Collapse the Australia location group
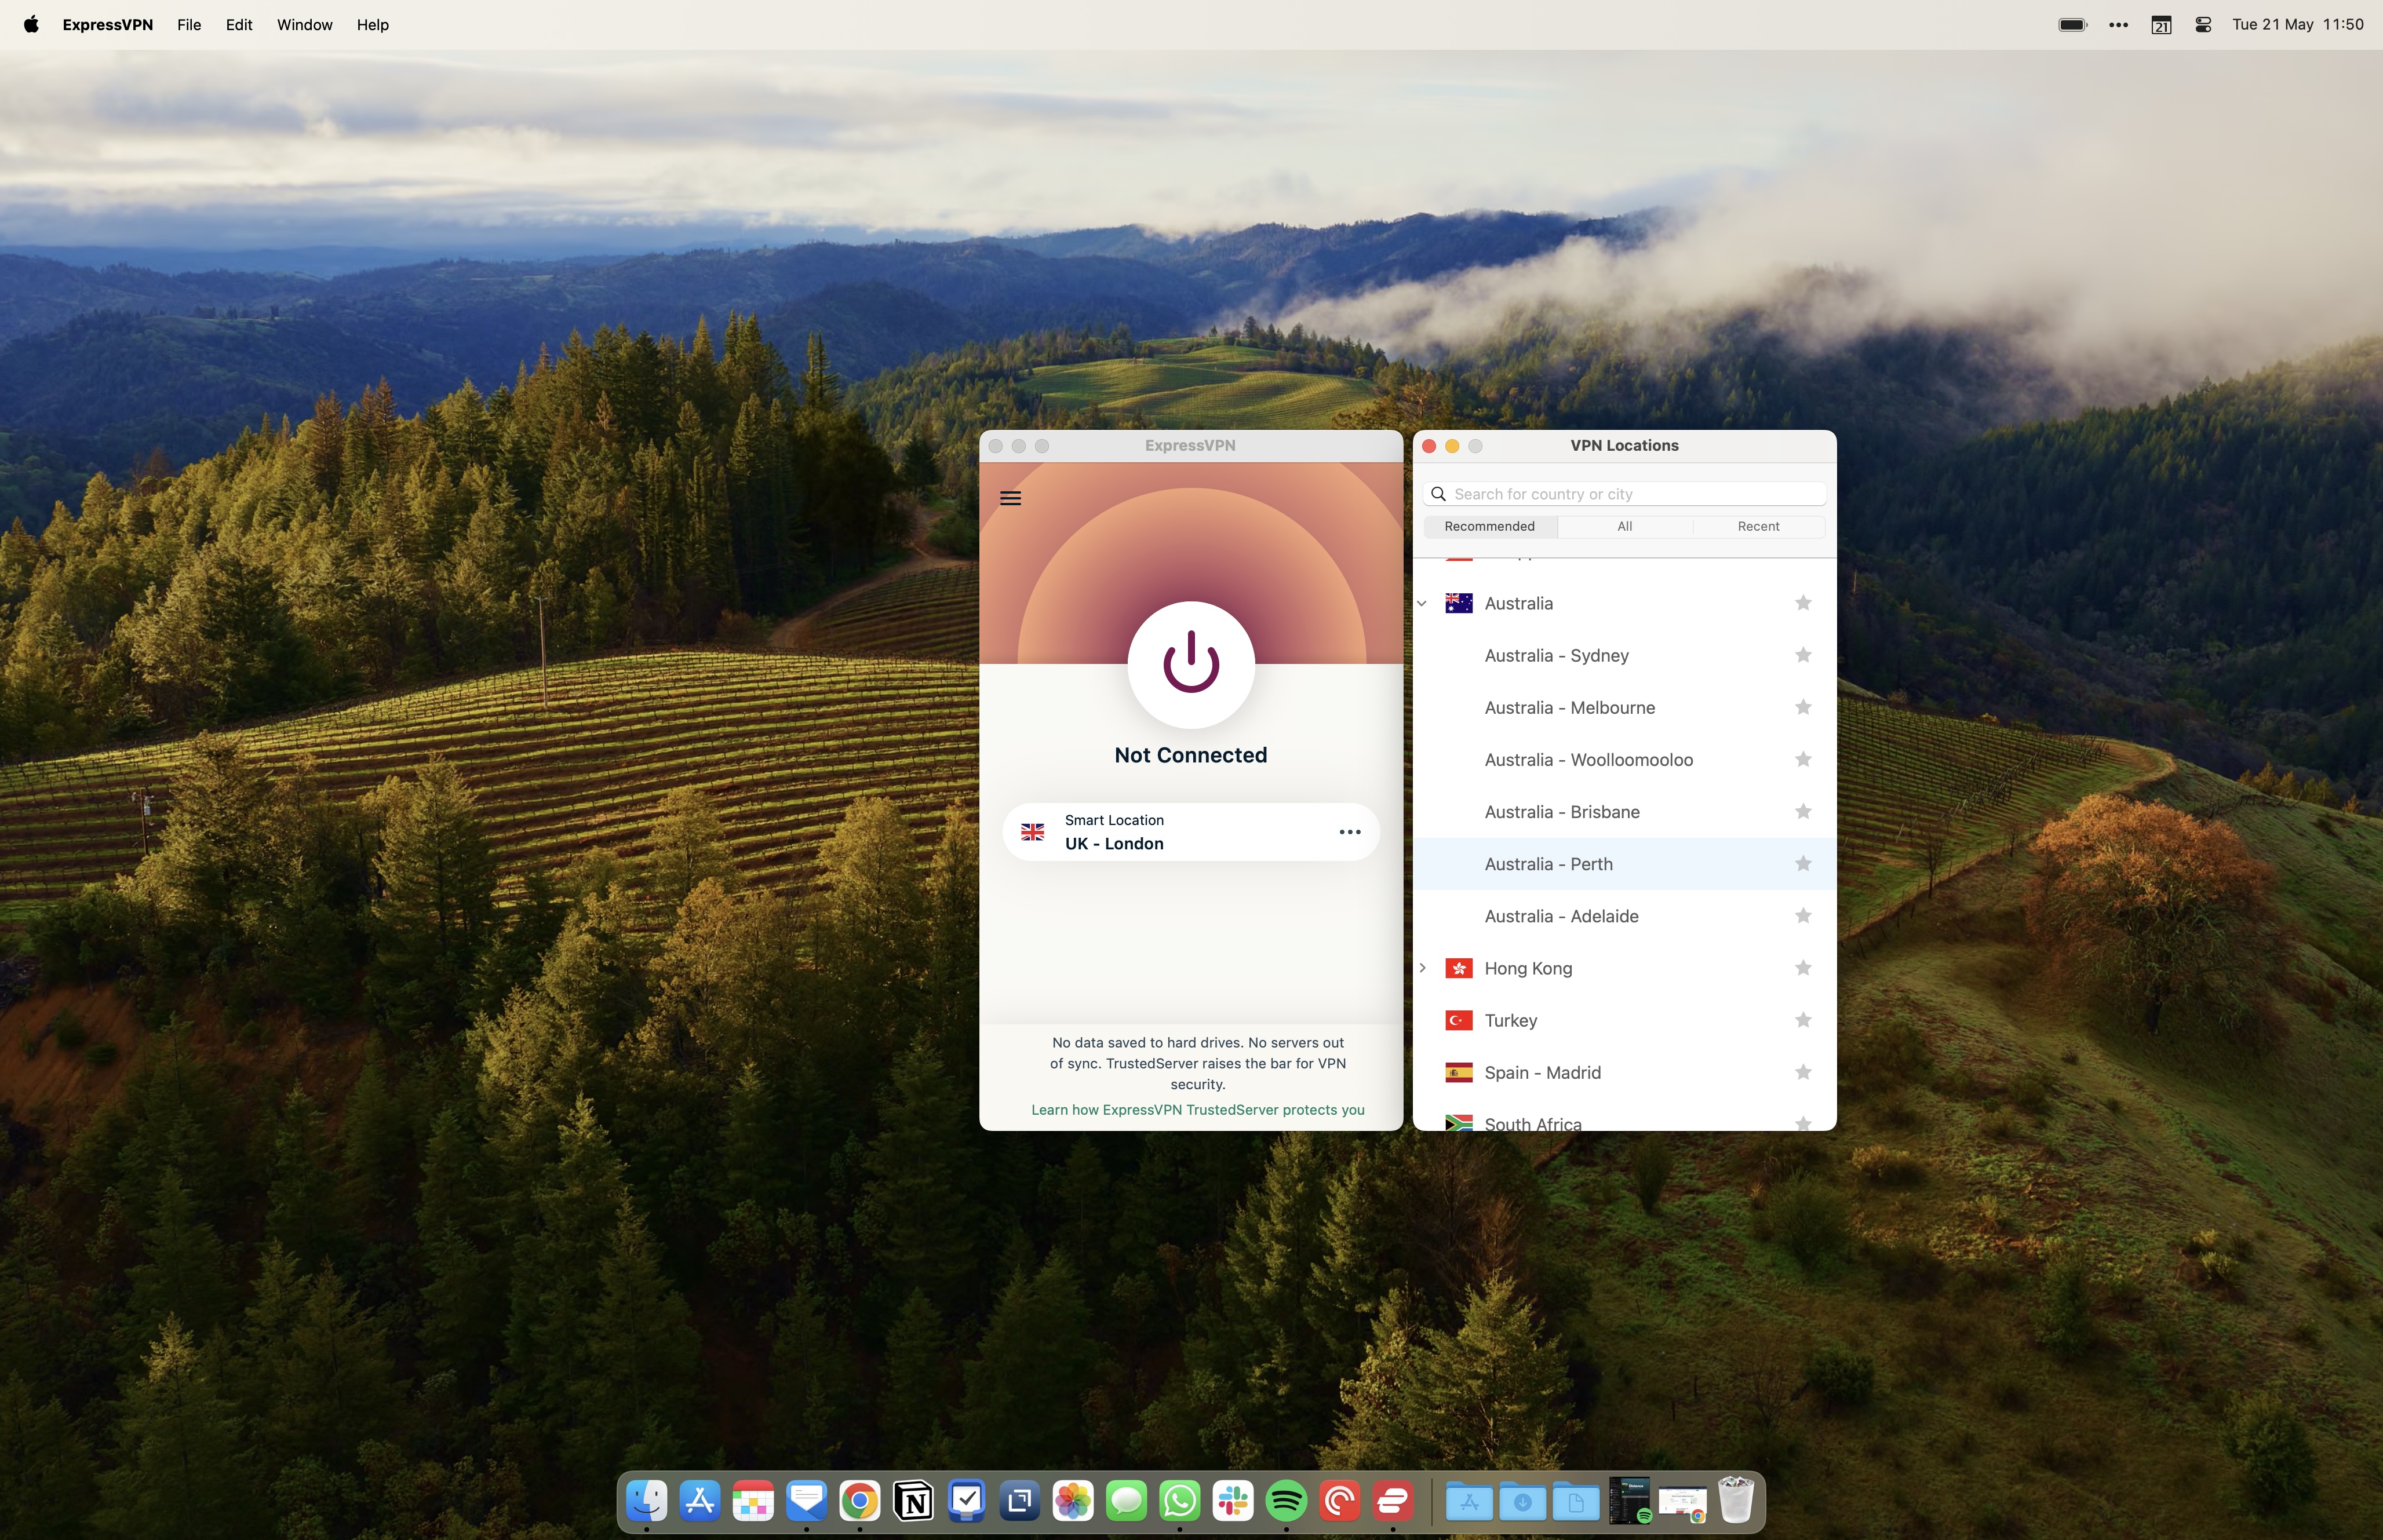Screen dimensions: 2383x1540 pyautogui.click(x=1422, y=603)
